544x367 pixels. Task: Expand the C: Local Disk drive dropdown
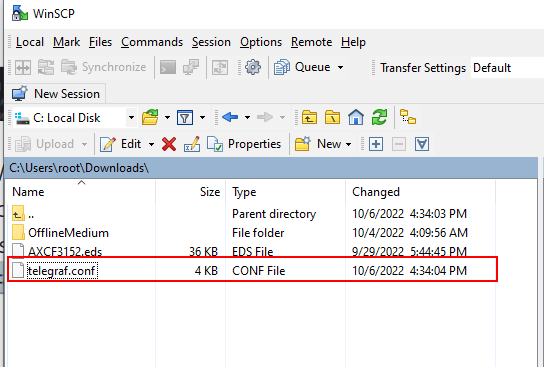131,118
